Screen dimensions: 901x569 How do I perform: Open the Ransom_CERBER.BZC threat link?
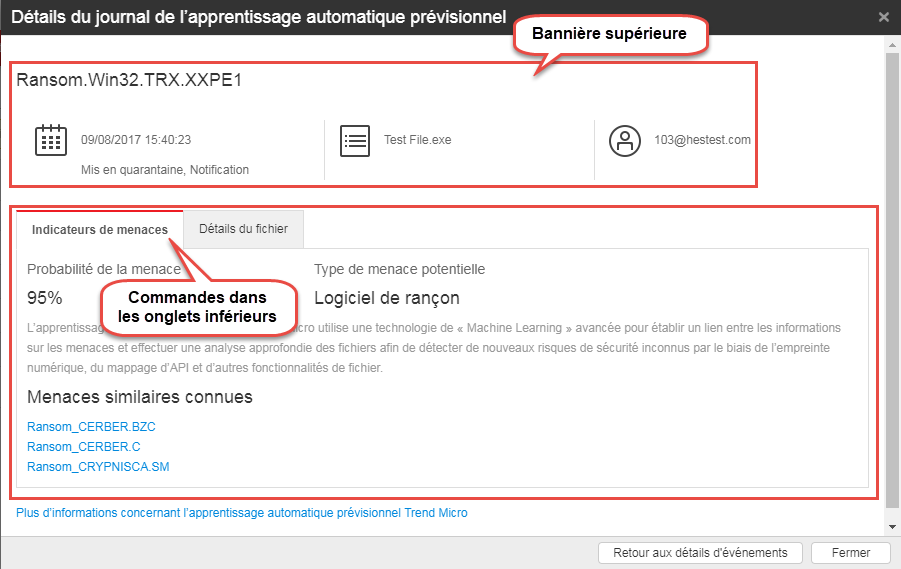pyautogui.click(x=91, y=427)
